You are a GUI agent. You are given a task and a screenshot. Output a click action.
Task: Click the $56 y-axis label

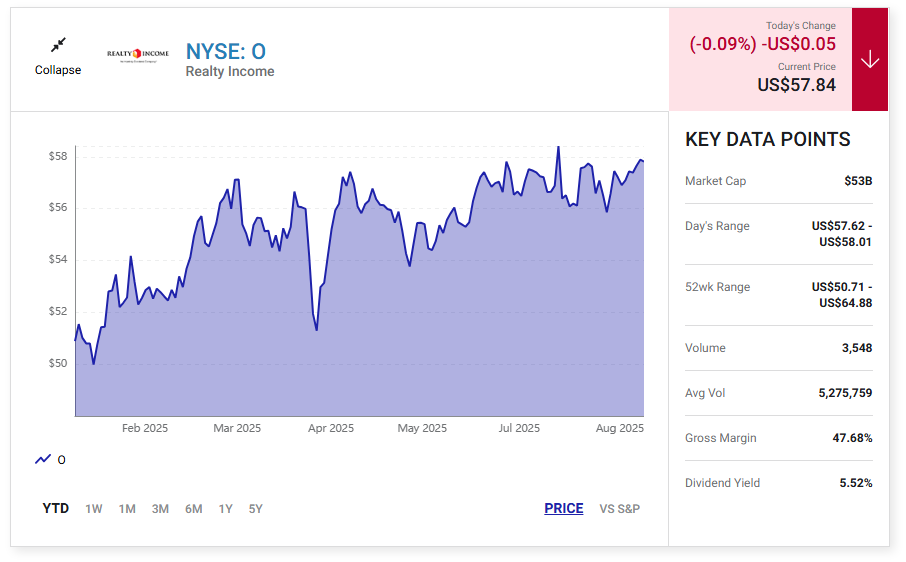58,207
